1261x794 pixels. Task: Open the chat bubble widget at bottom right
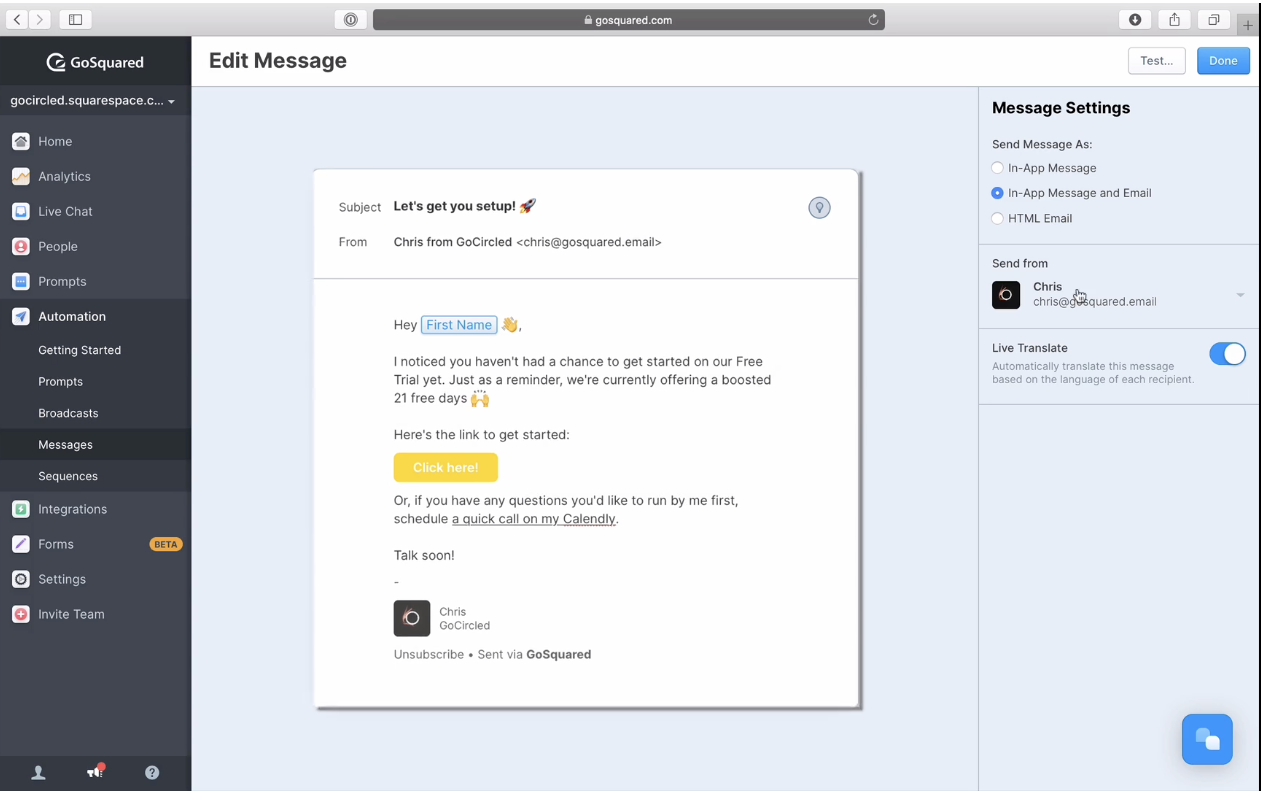coord(1207,739)
